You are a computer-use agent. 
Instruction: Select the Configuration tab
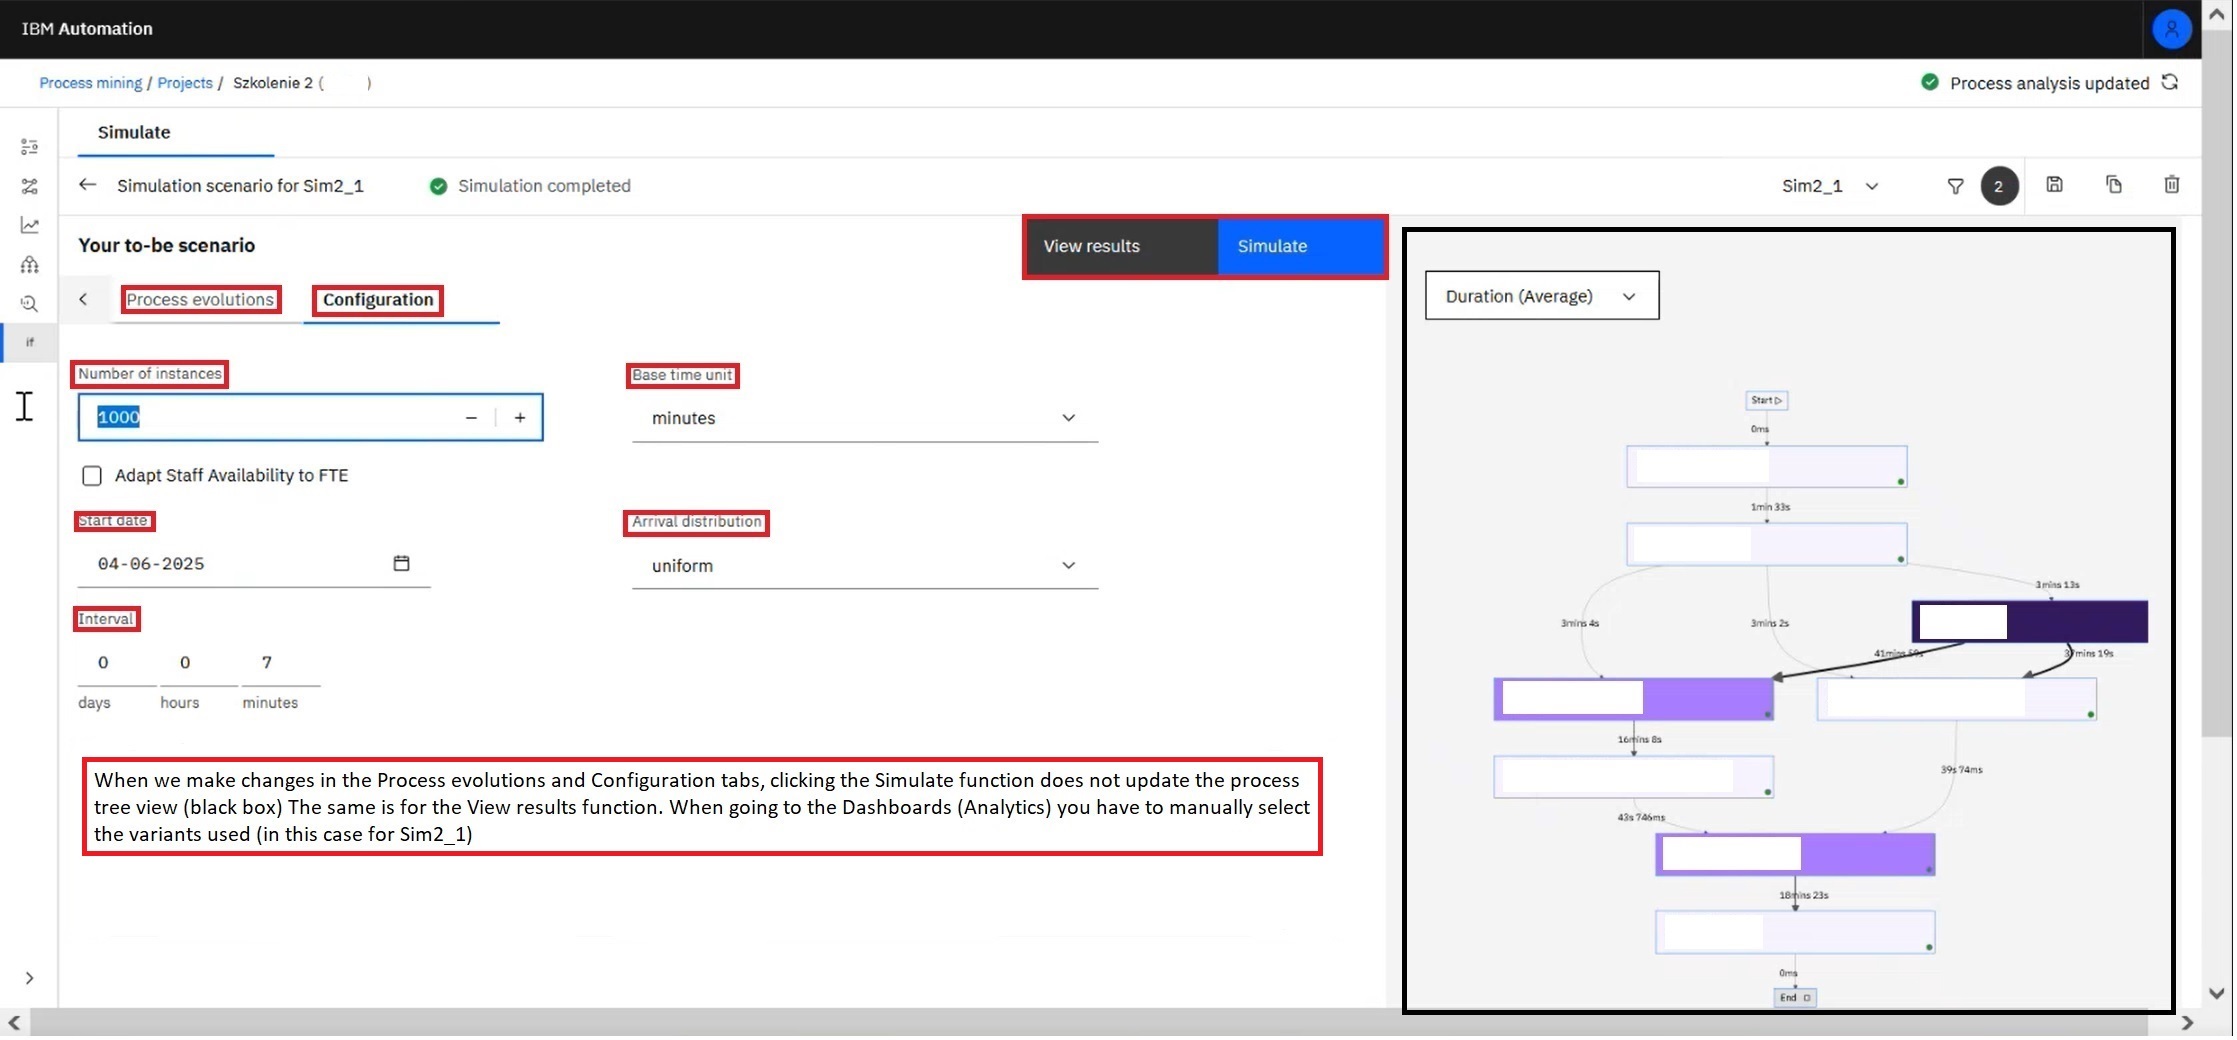click(378, 300)
